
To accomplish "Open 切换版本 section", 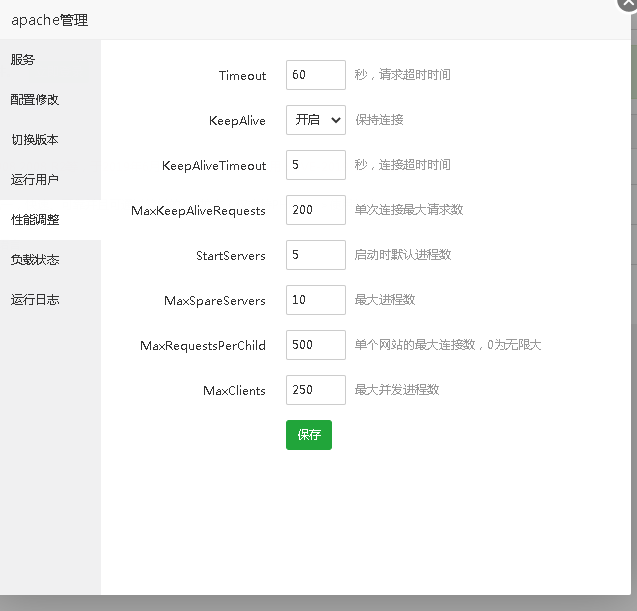I will [x=50, y=140].
